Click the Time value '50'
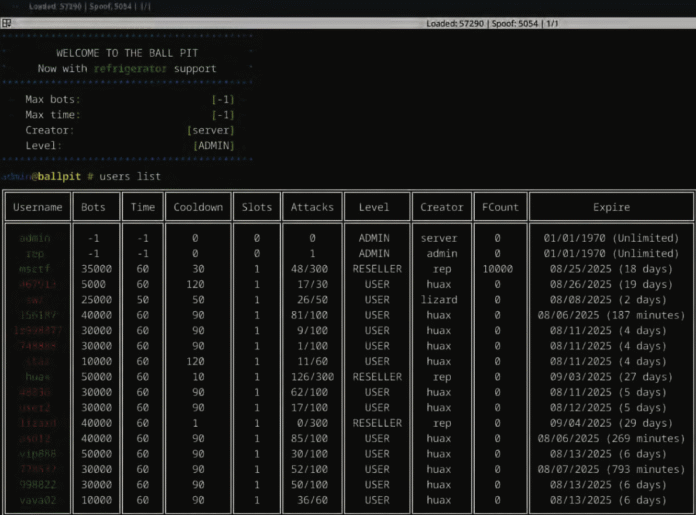 click(x=142, y=300)
